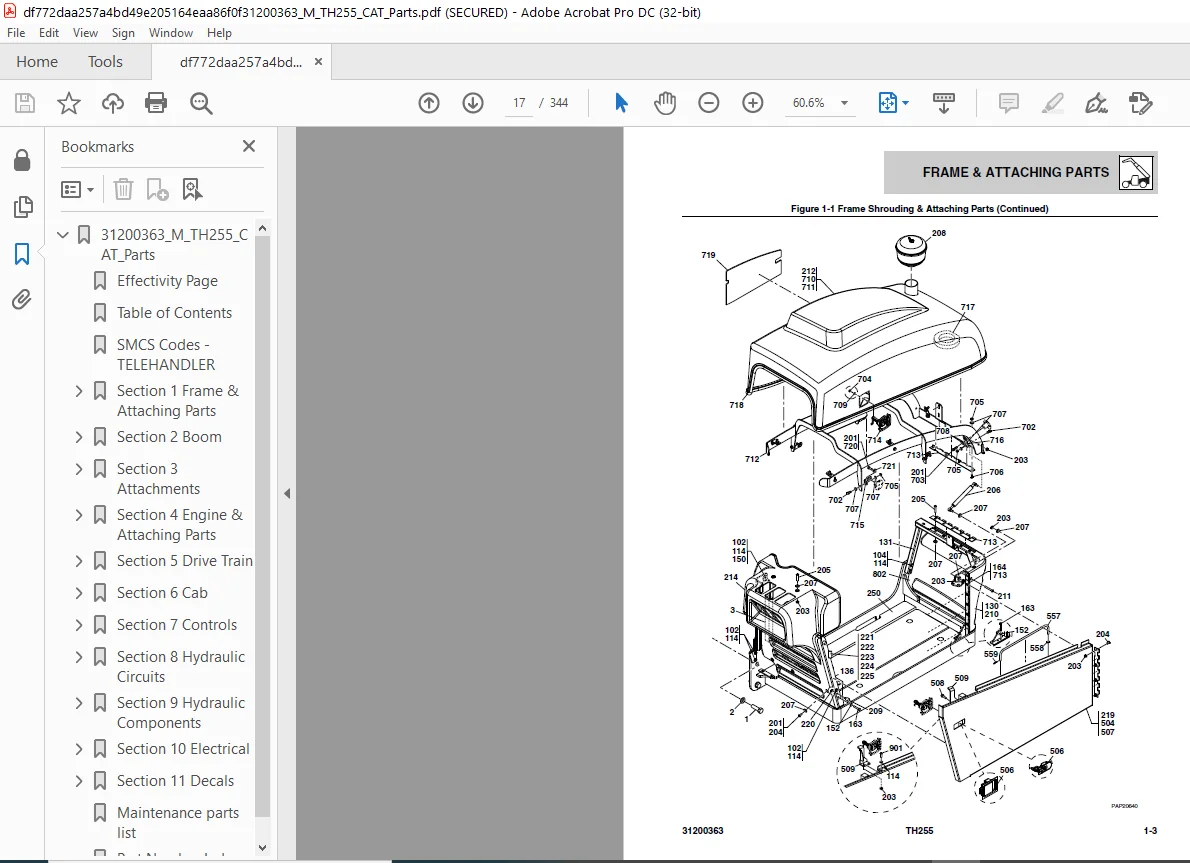Expand Section 6 Cab bookmark
Viewport: 1190px width, 863px height.
79,593
